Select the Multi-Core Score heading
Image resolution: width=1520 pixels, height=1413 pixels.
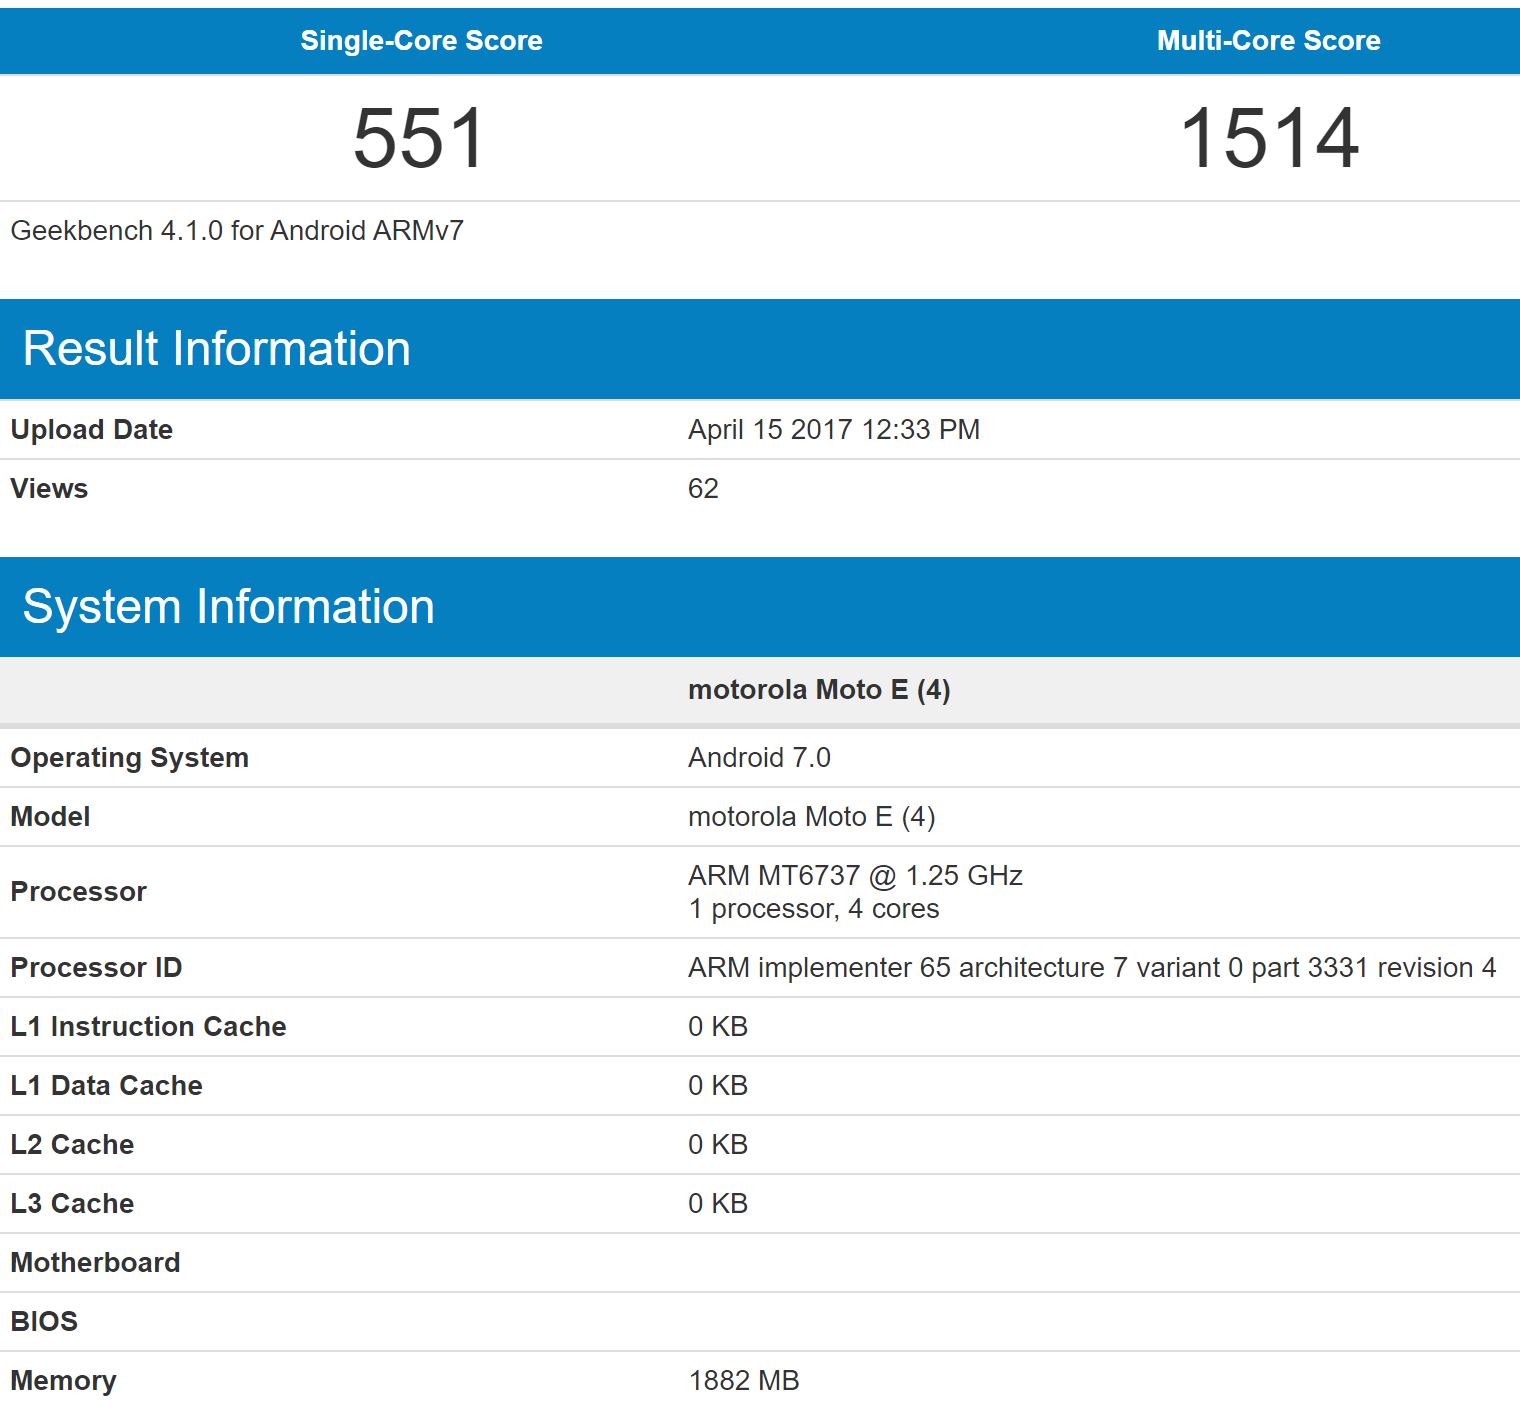(x=1268, y=40)
